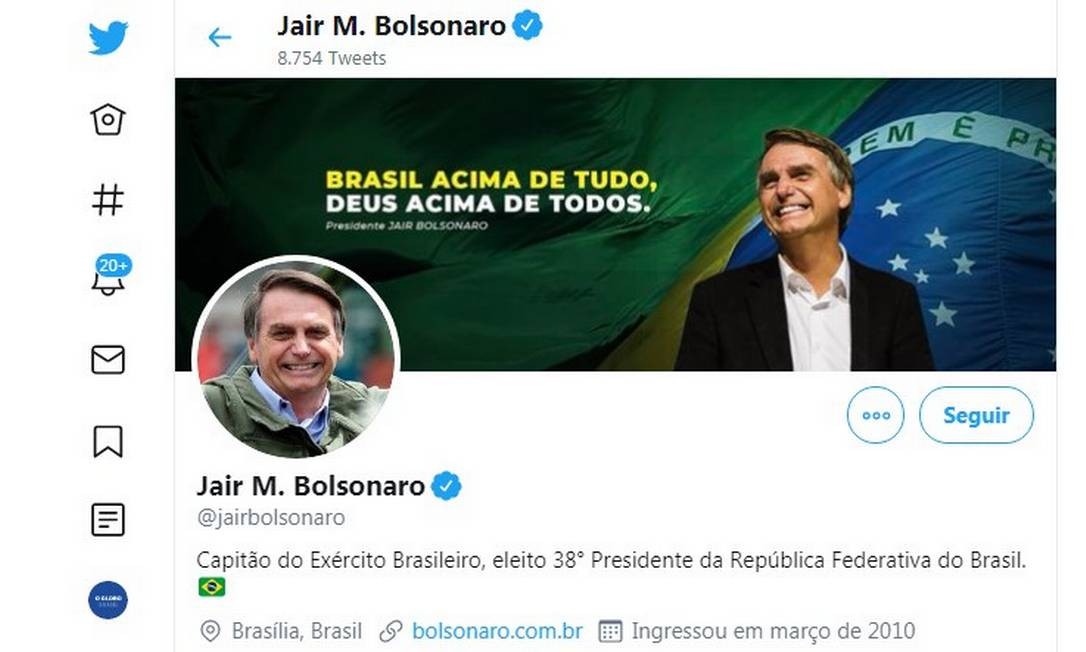Open the Messages envelope icon
This screenshot has height=652, width=1086.
108,360
